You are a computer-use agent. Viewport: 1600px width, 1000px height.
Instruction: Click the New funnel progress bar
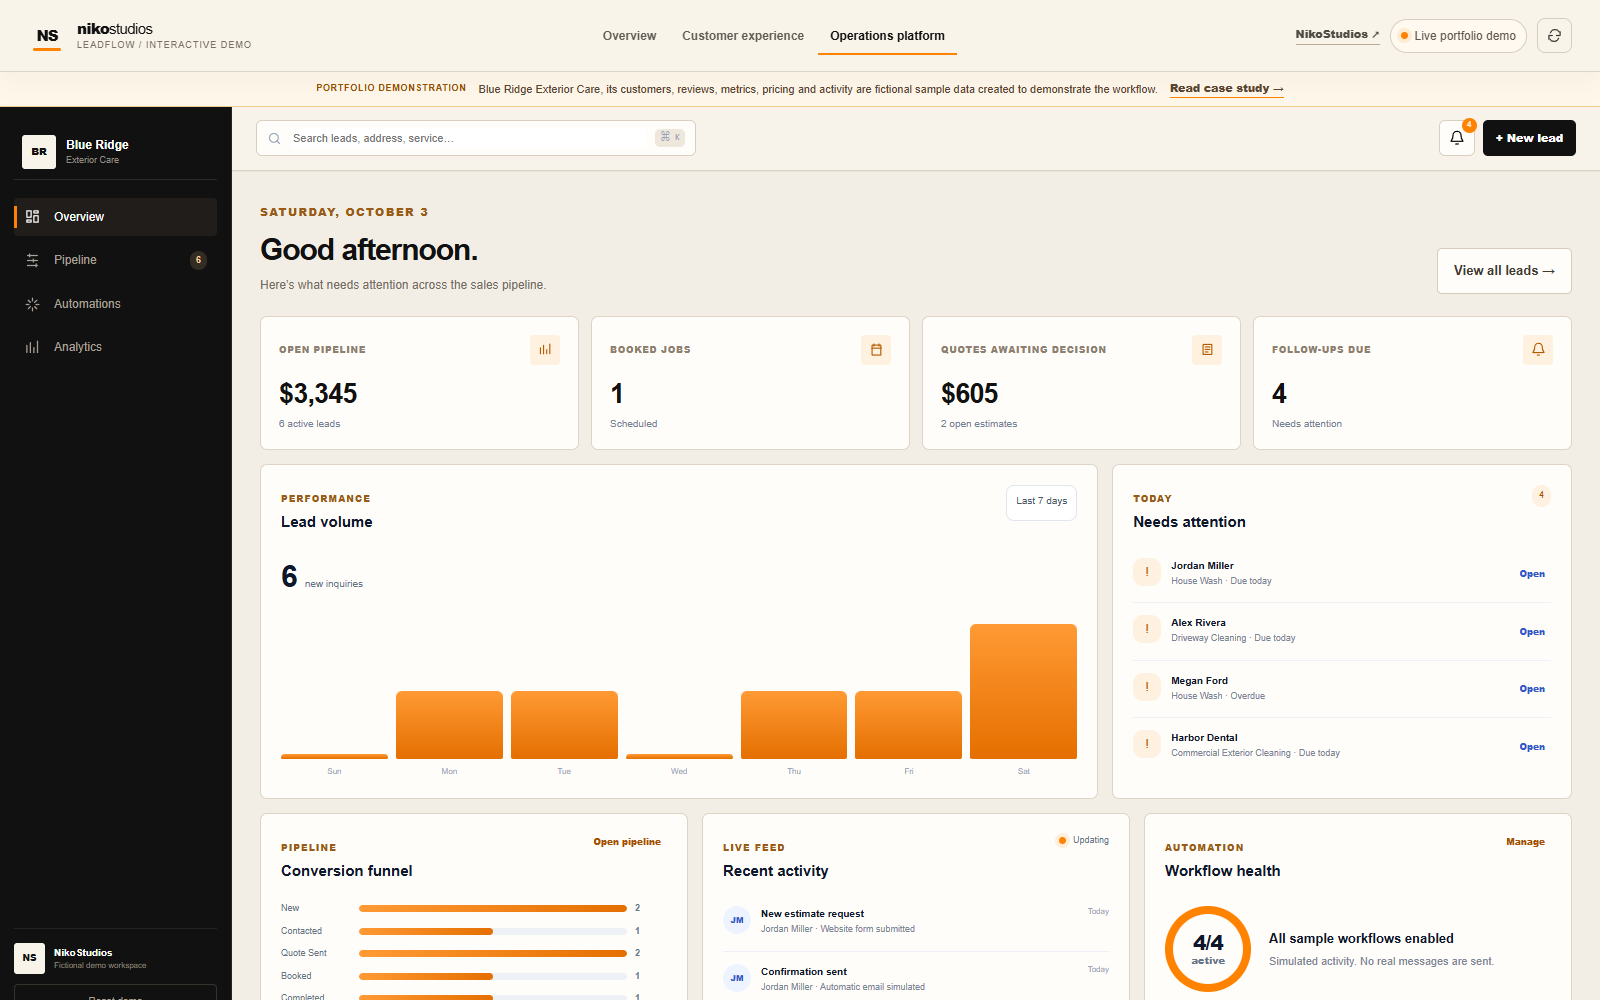(x=493, y=908)
